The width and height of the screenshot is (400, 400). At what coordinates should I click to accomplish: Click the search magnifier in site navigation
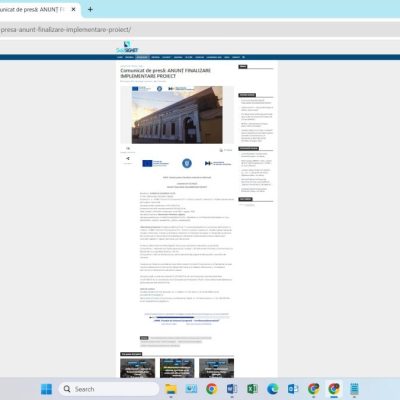[244, 57]
